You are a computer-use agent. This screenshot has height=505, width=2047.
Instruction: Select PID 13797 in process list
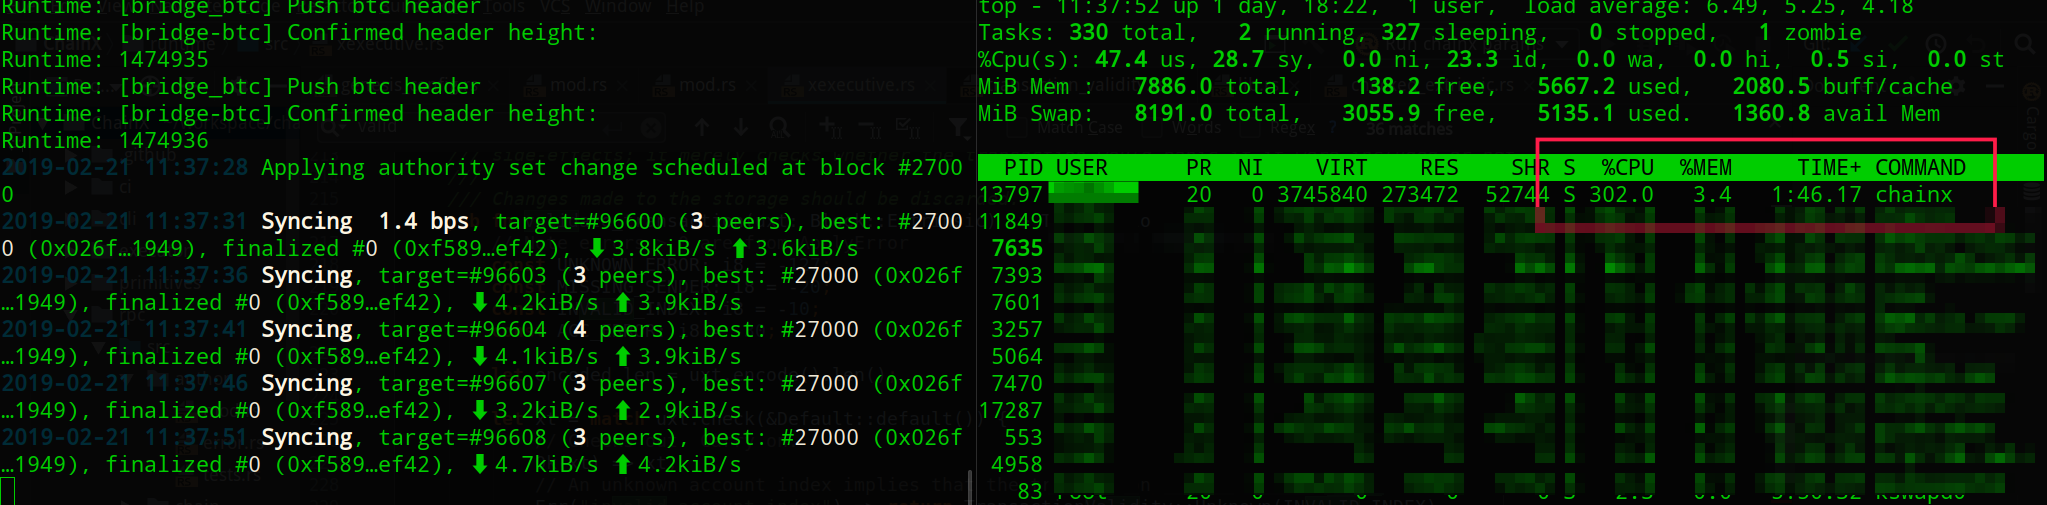click(1010, 195)
